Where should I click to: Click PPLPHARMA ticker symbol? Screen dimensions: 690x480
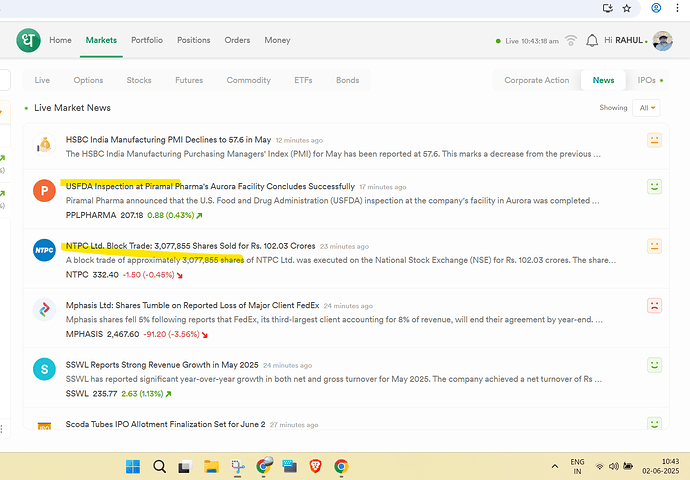coord(91,215)
